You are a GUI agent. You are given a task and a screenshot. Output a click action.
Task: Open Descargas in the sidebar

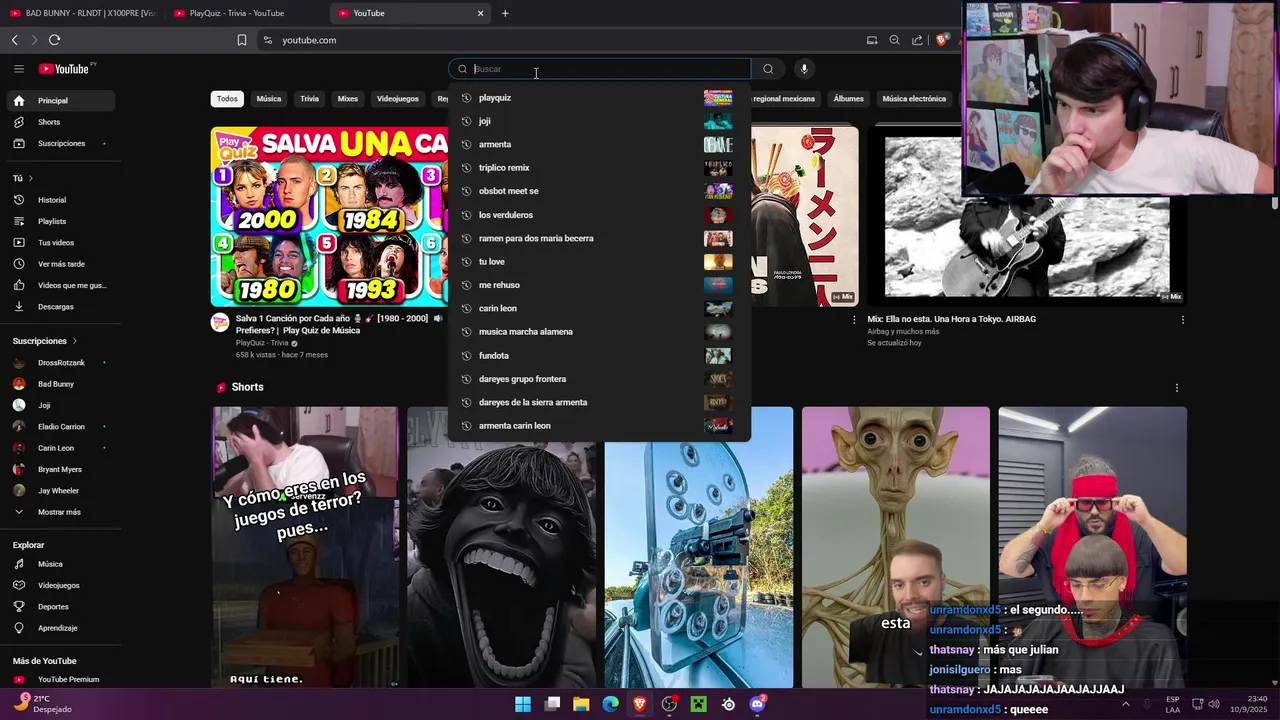click(59, 307)
